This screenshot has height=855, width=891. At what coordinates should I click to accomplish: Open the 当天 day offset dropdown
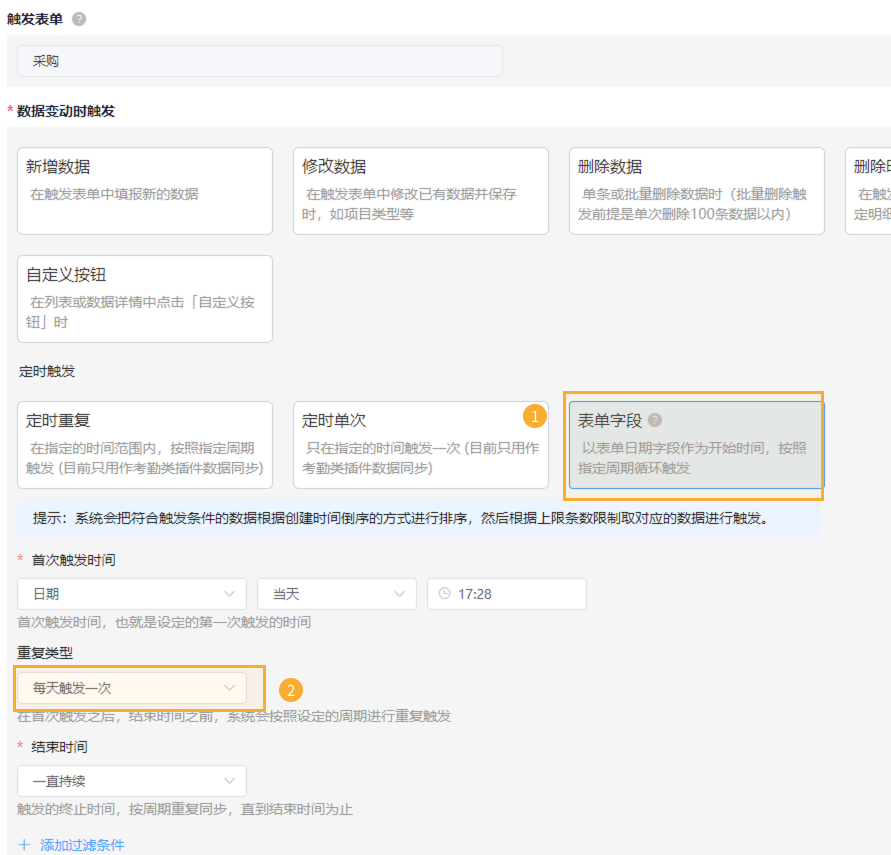[337, 594]
